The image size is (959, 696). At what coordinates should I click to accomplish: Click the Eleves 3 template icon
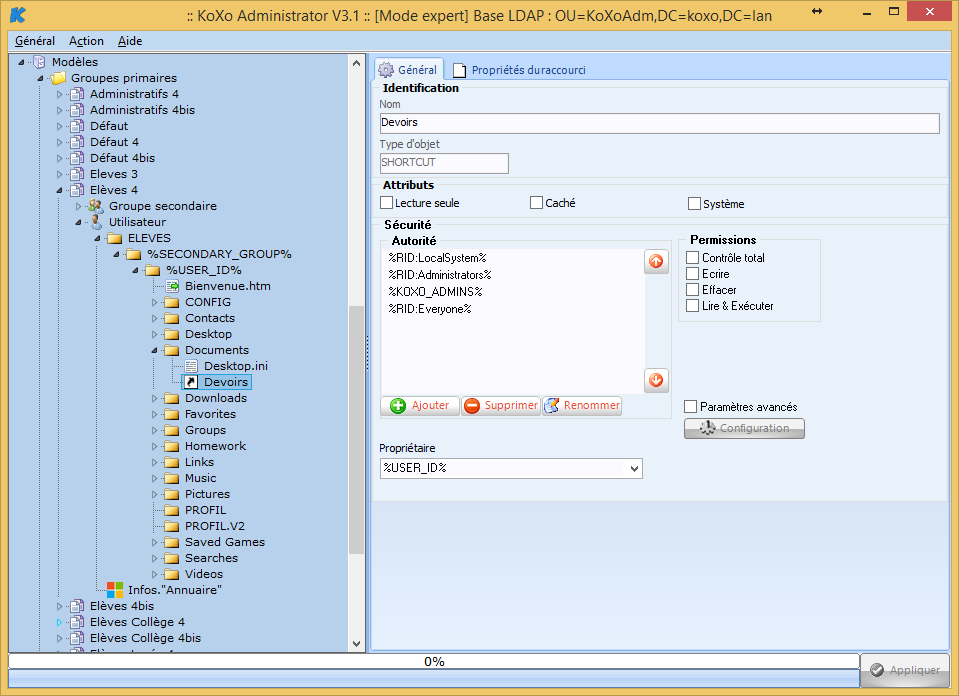[x=77, y=174]
